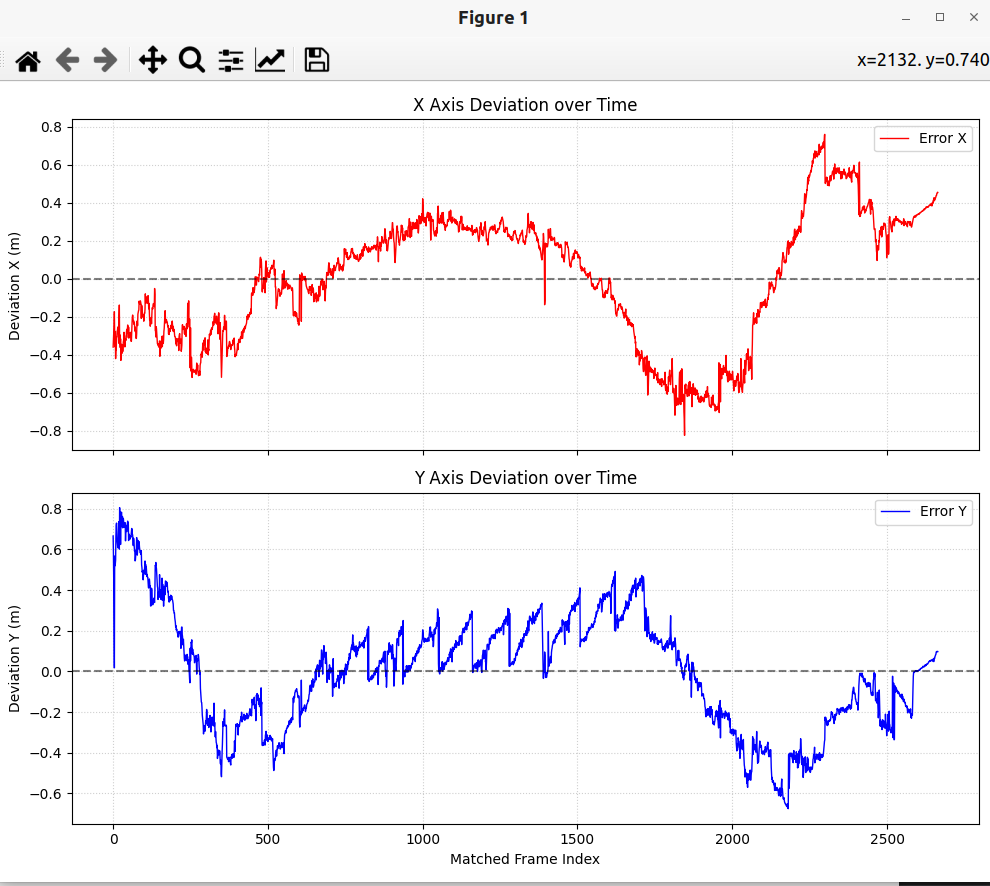This screenshot has width=990, height=886.
Task: Click the −0.8 tick on X plot
Action: click(46, 431)
